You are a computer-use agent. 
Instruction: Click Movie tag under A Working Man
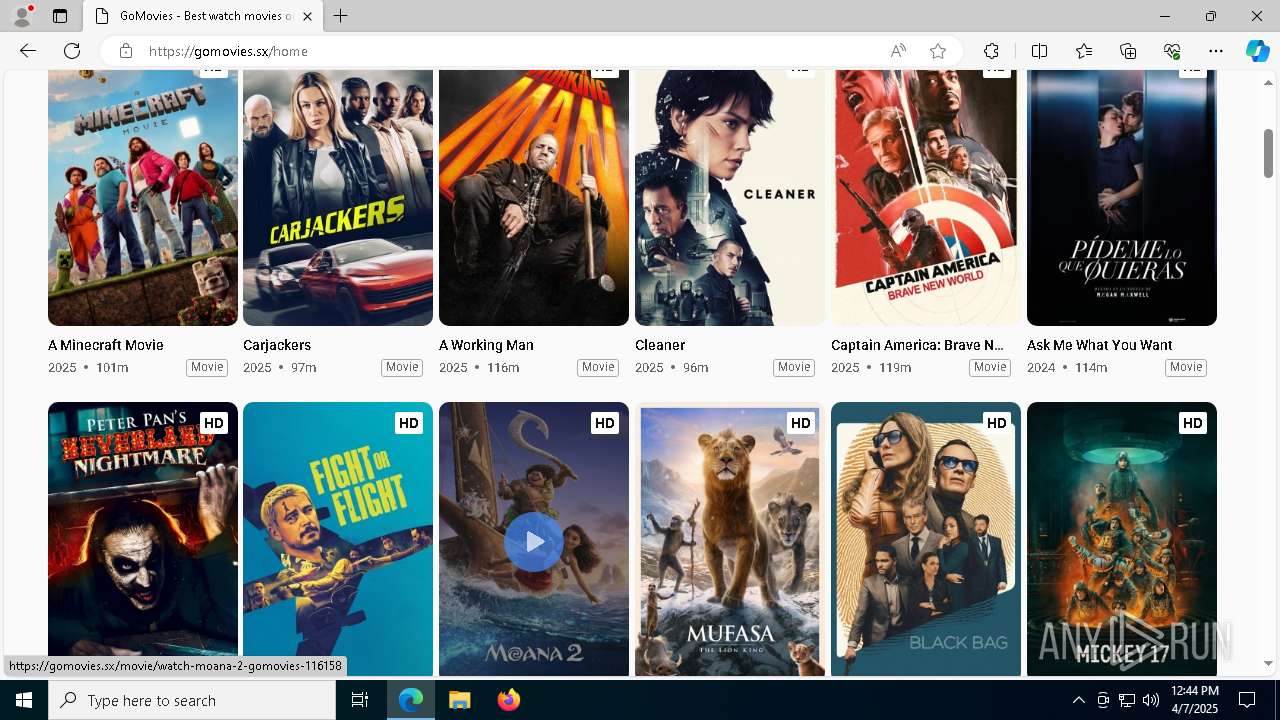(598, 367)
